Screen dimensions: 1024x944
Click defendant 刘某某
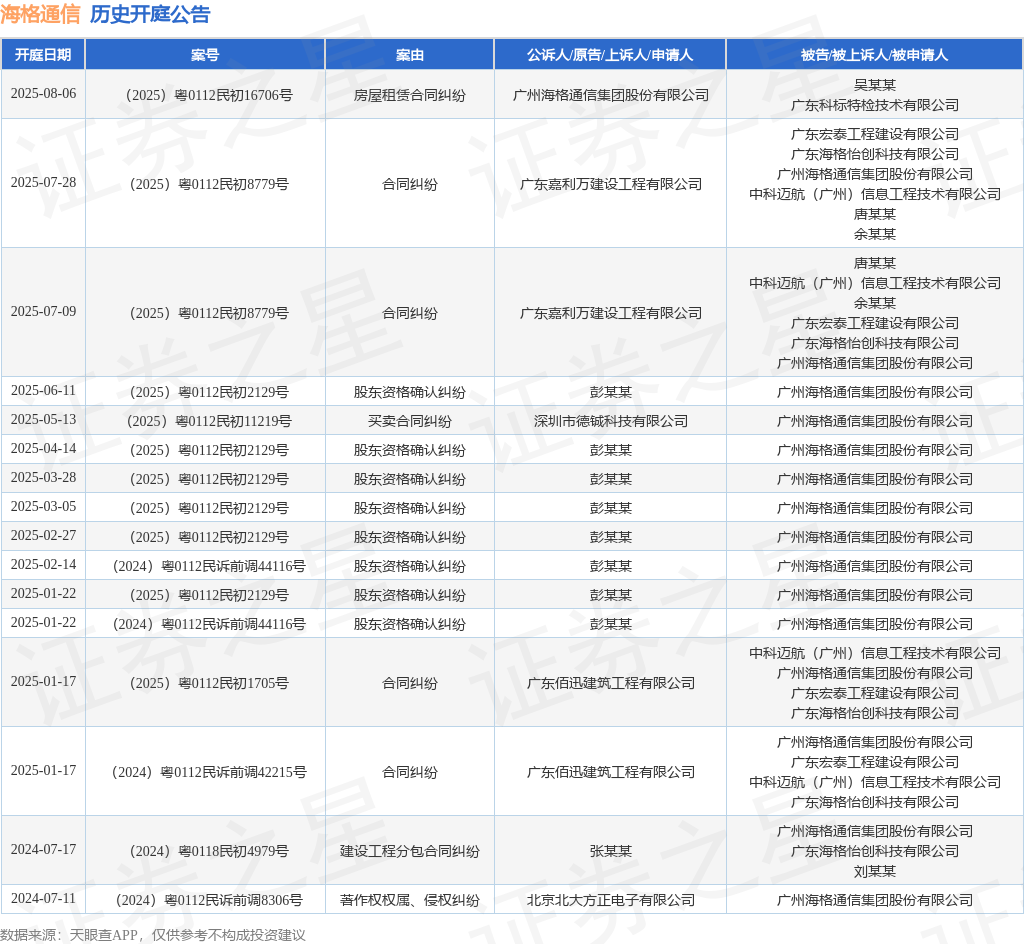coord(874,872)
